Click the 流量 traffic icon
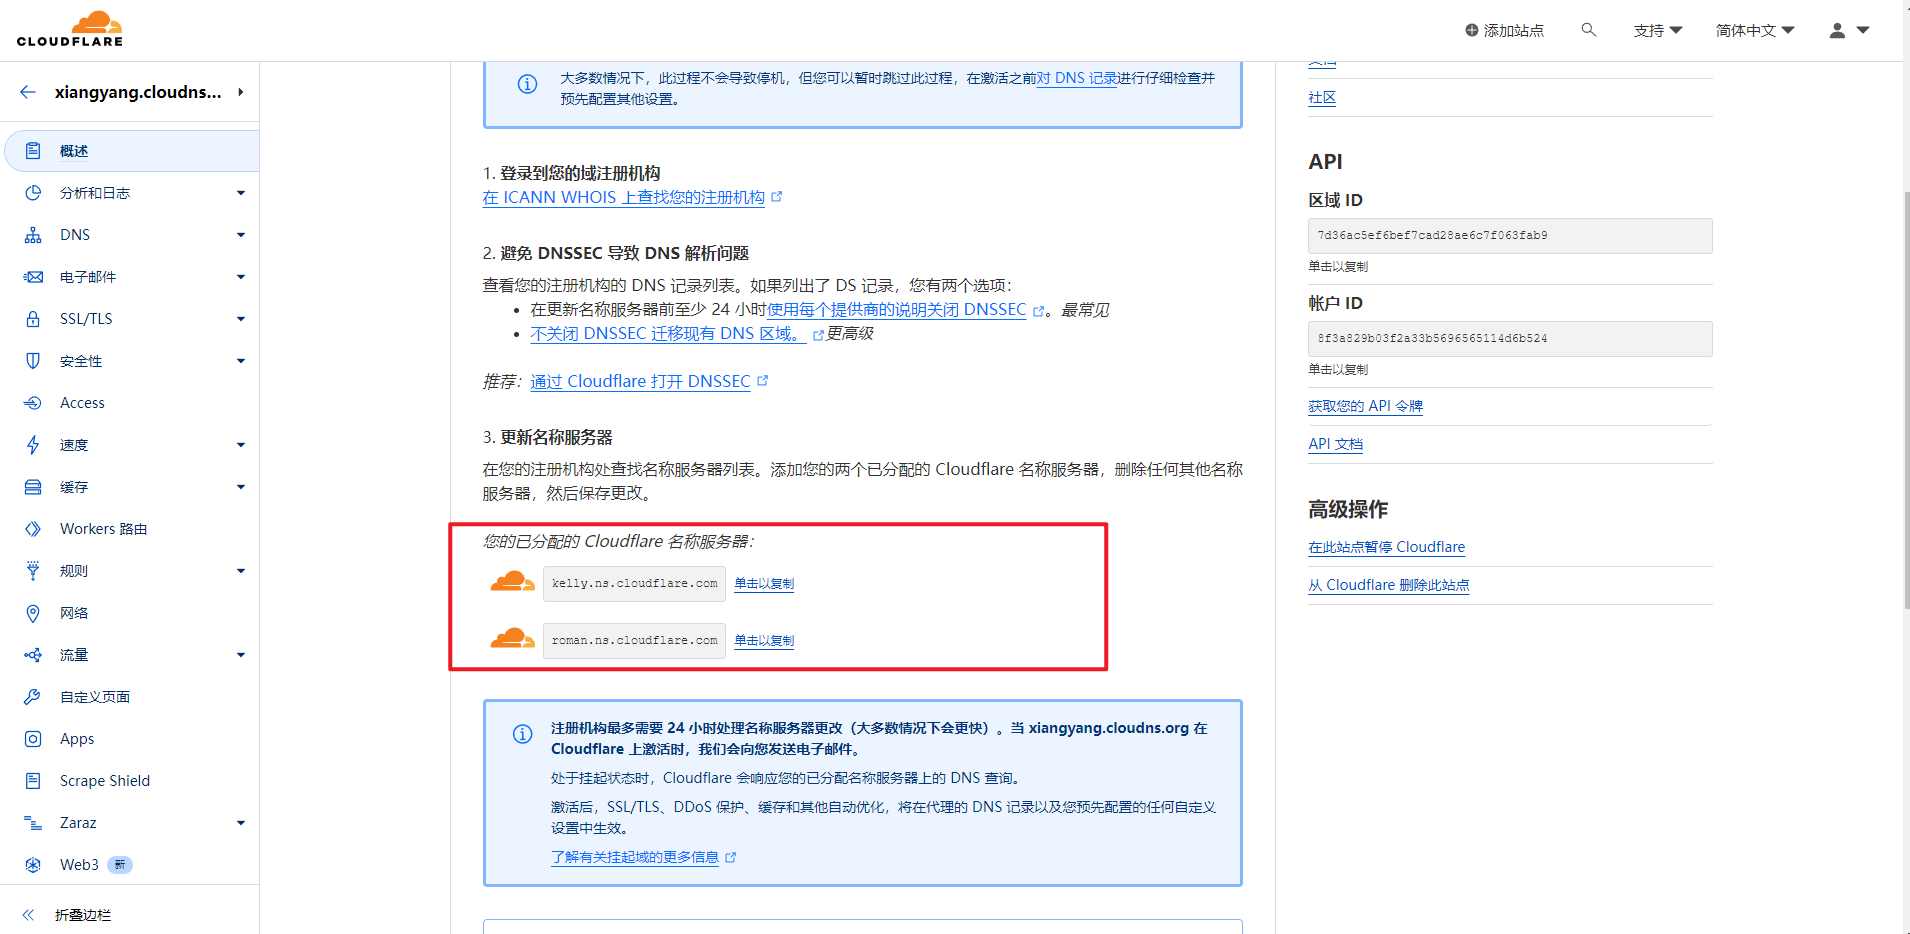The width and height of the screenshot is (1910, 934). (x=33, y=655)
